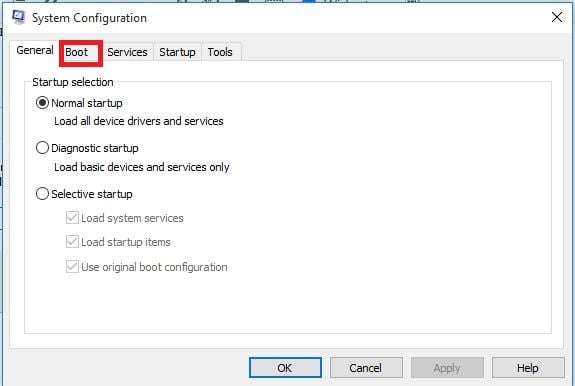
Task: Click the Cancel button
Action: click(x=366, y=368)
